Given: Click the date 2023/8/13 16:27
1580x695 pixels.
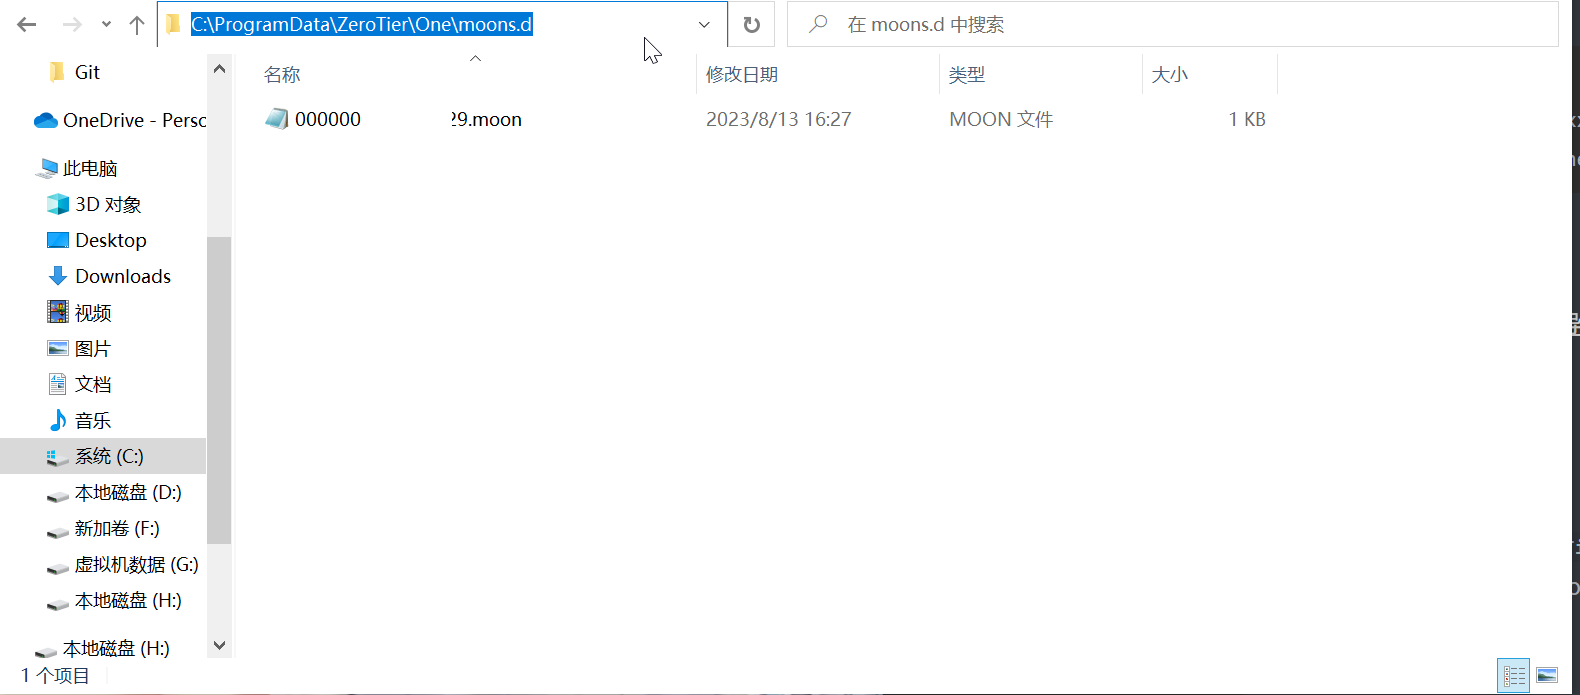Looking at the screenshot, I should click(x=779, y=119).
